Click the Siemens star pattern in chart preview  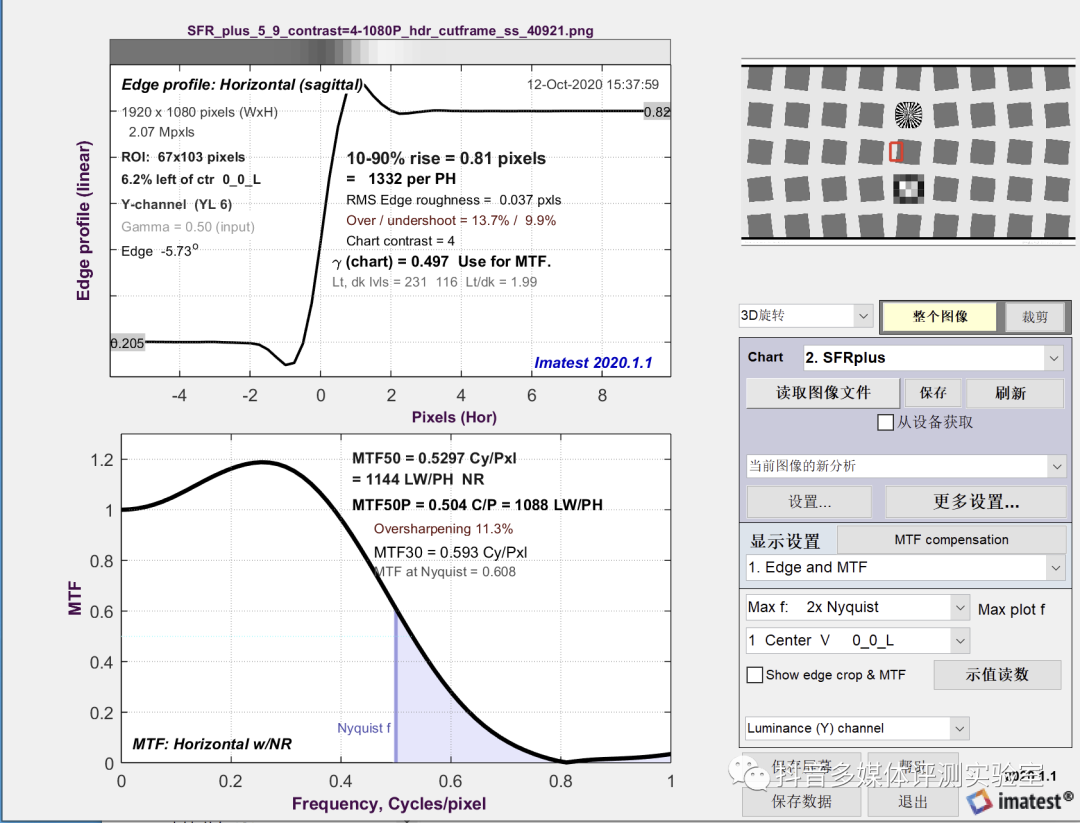[908, 114]
